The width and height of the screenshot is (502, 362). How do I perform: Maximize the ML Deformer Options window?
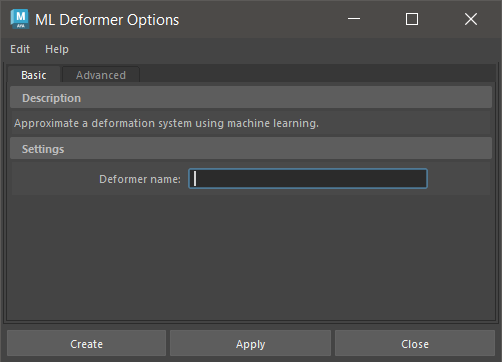pyautogui.click(x=412, y=19)
